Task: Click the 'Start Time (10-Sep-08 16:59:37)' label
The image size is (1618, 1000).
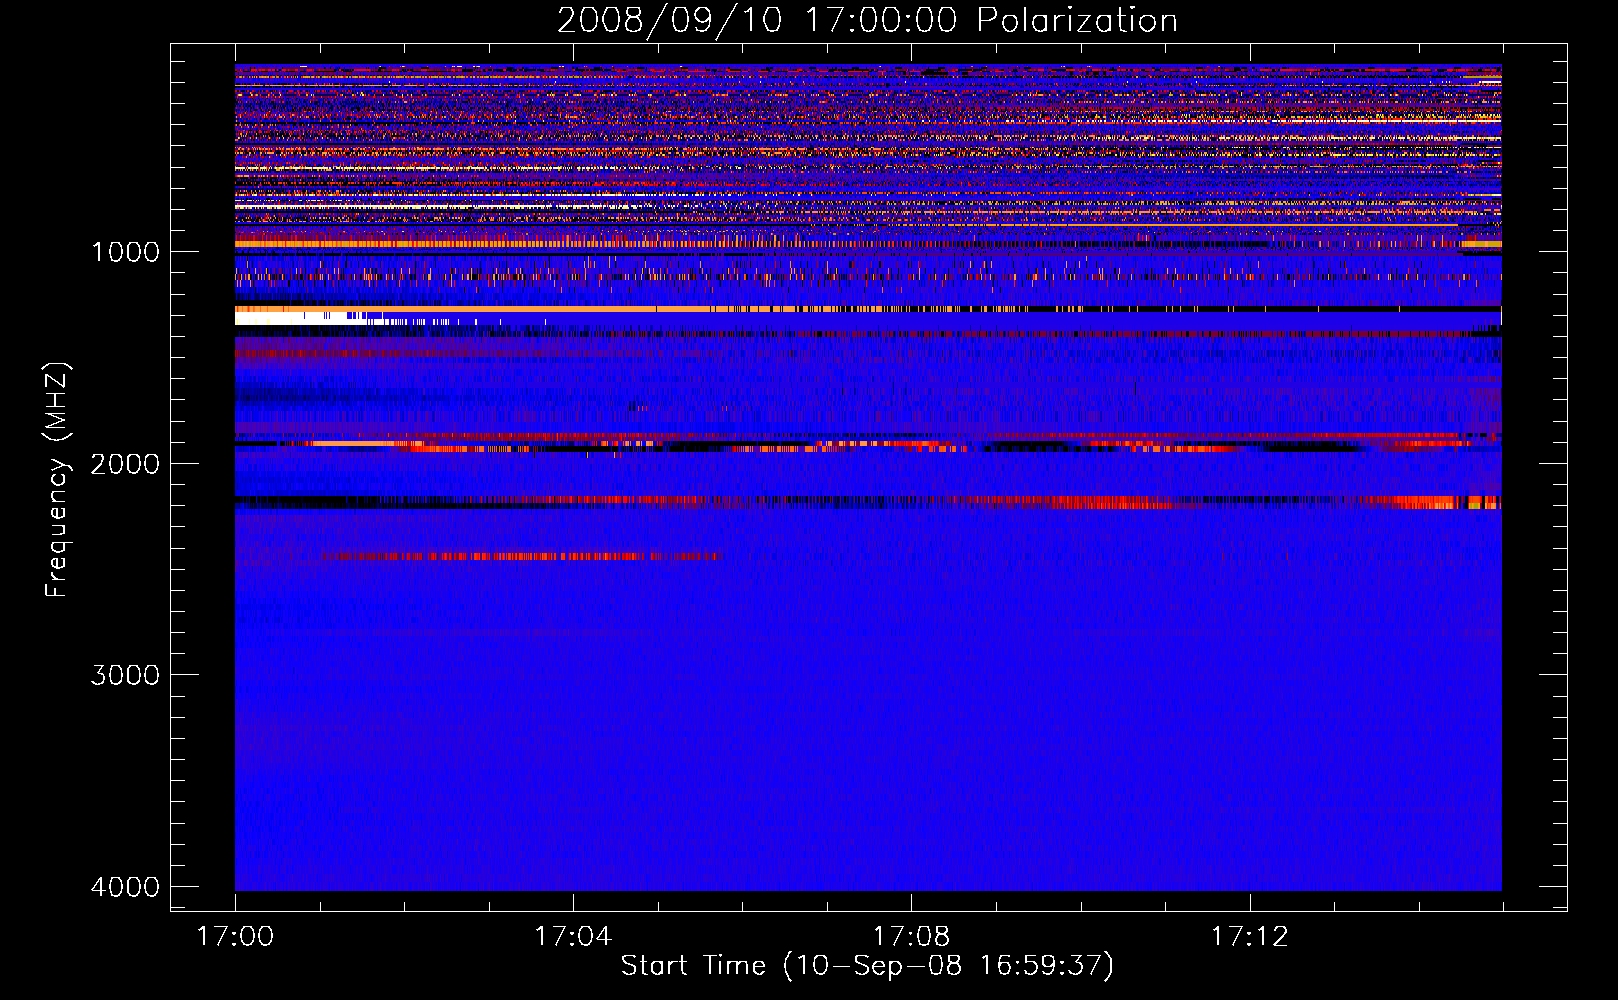Action: [x=867, y=966]
